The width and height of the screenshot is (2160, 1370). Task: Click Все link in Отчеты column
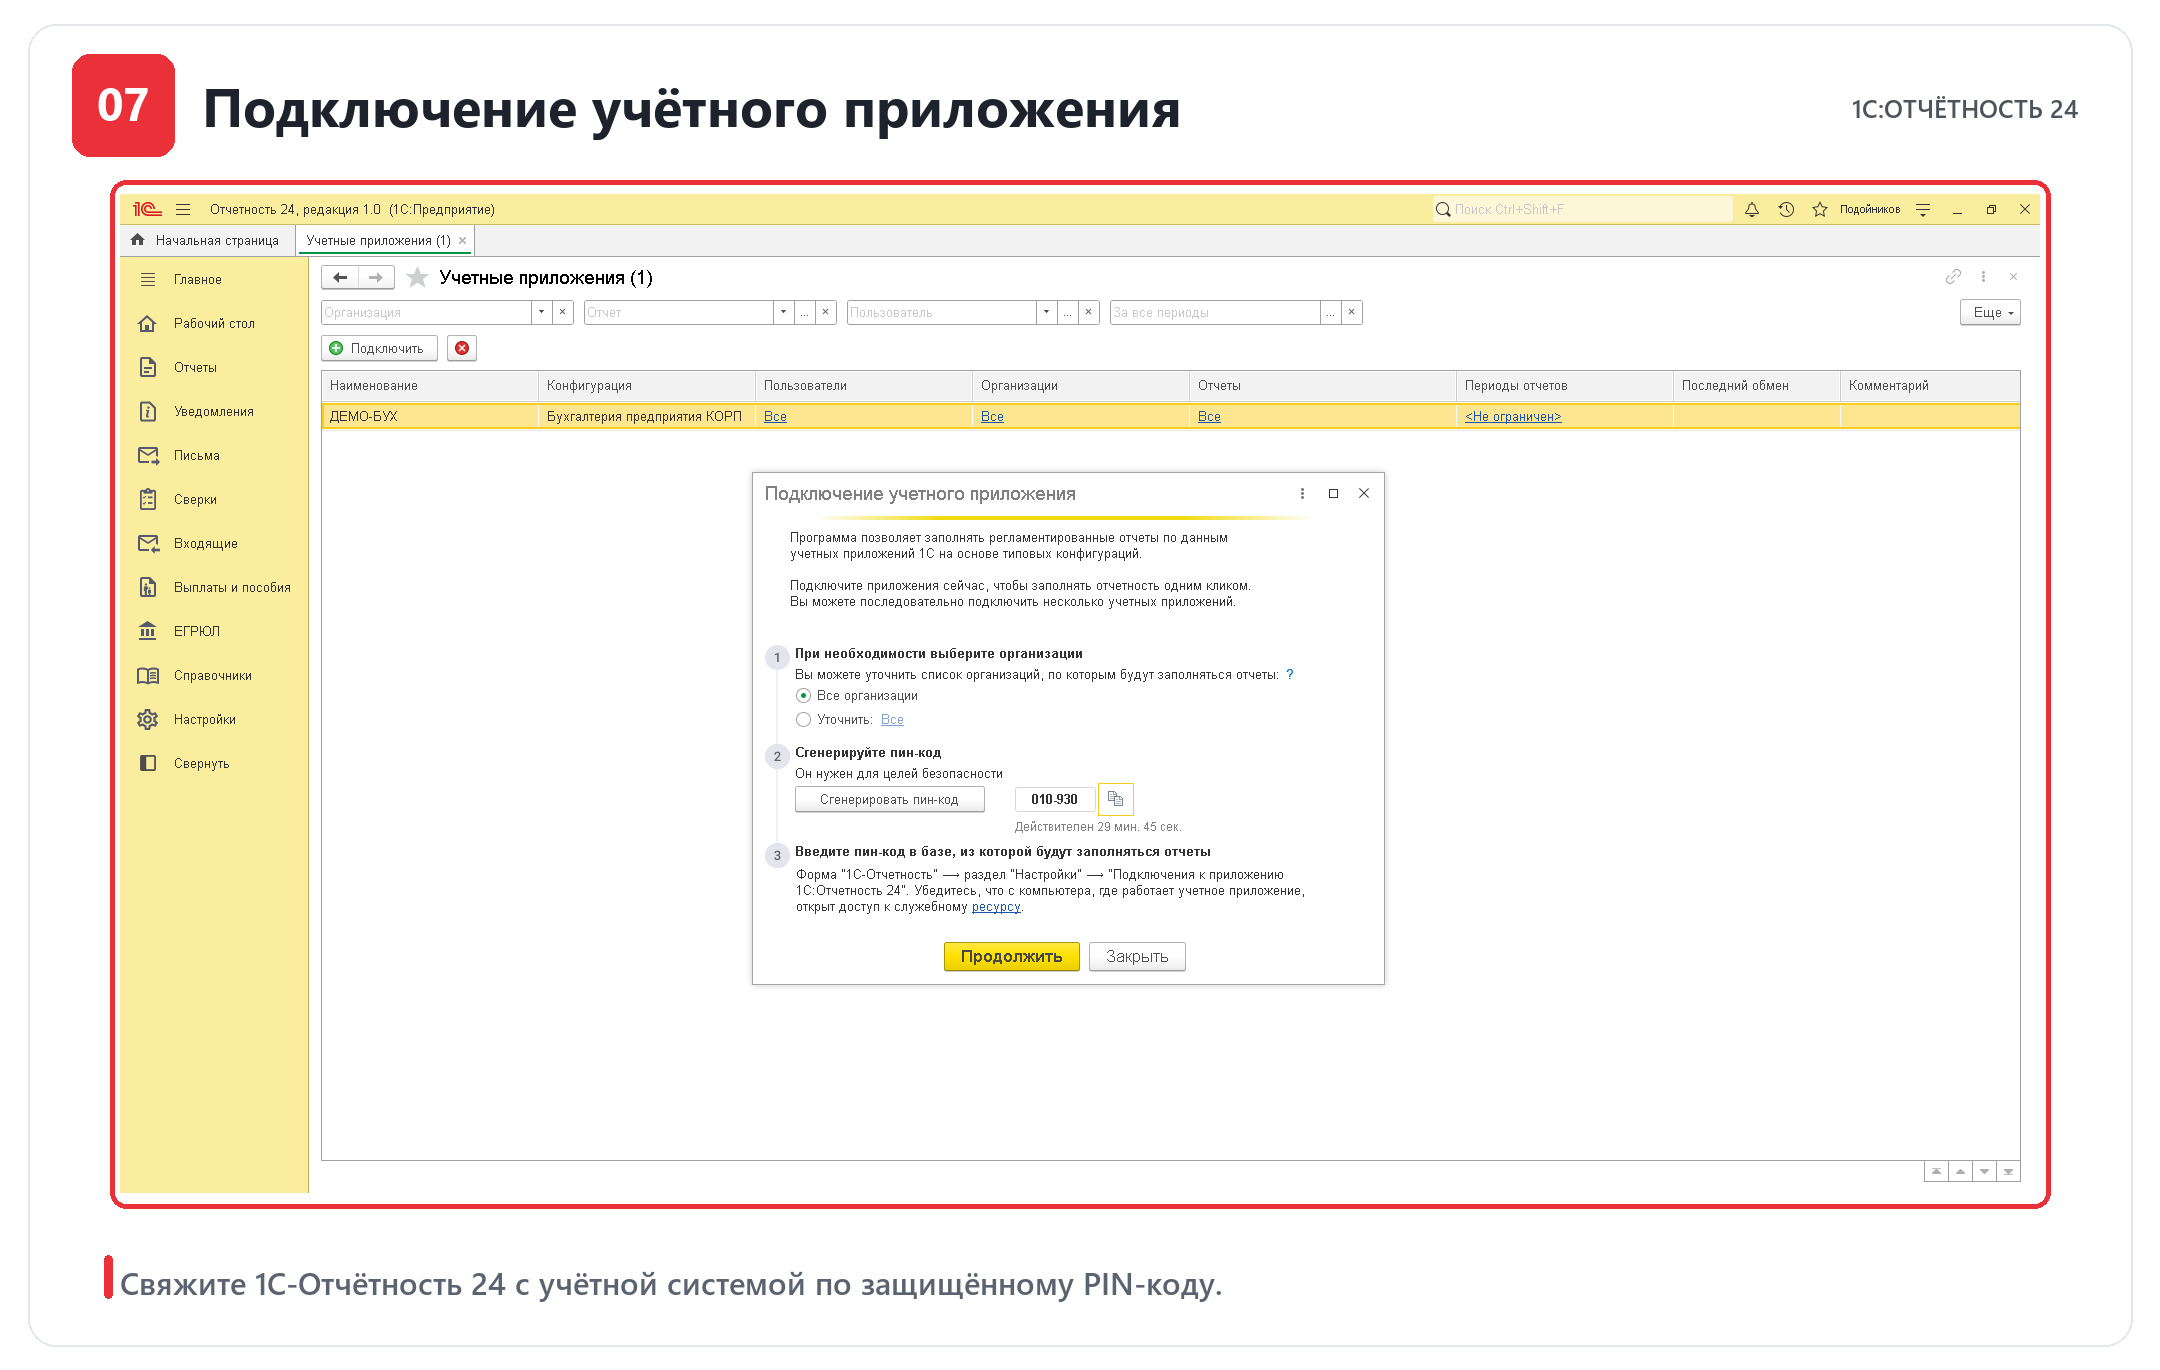1209,416
